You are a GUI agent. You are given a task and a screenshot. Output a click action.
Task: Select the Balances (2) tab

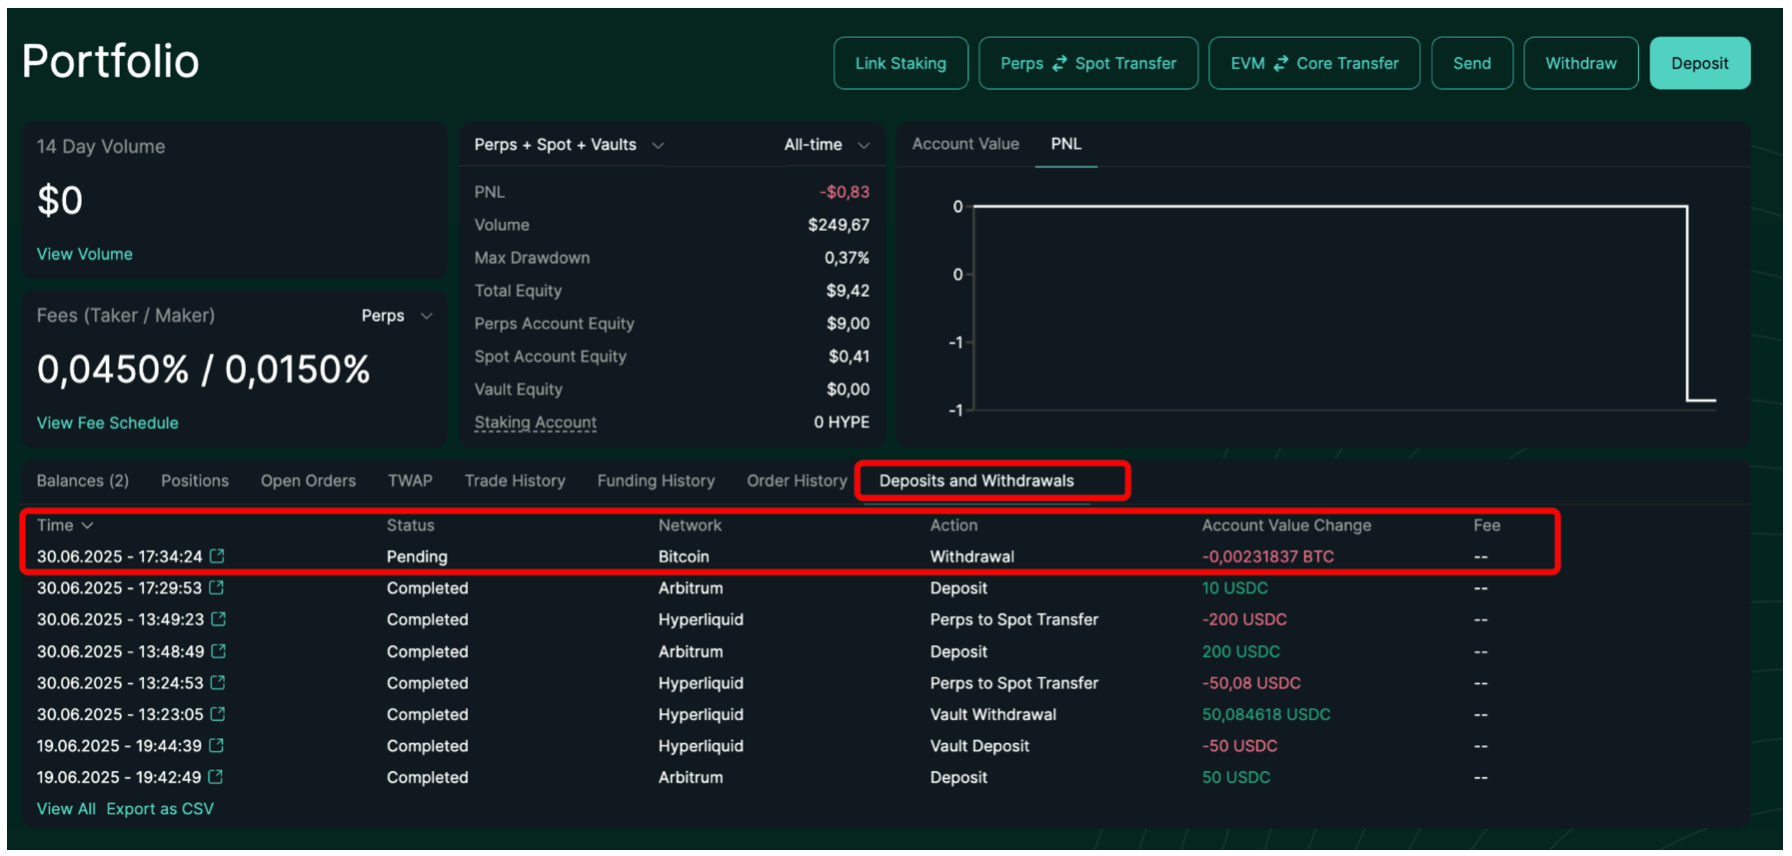click(x=83, y=481)
